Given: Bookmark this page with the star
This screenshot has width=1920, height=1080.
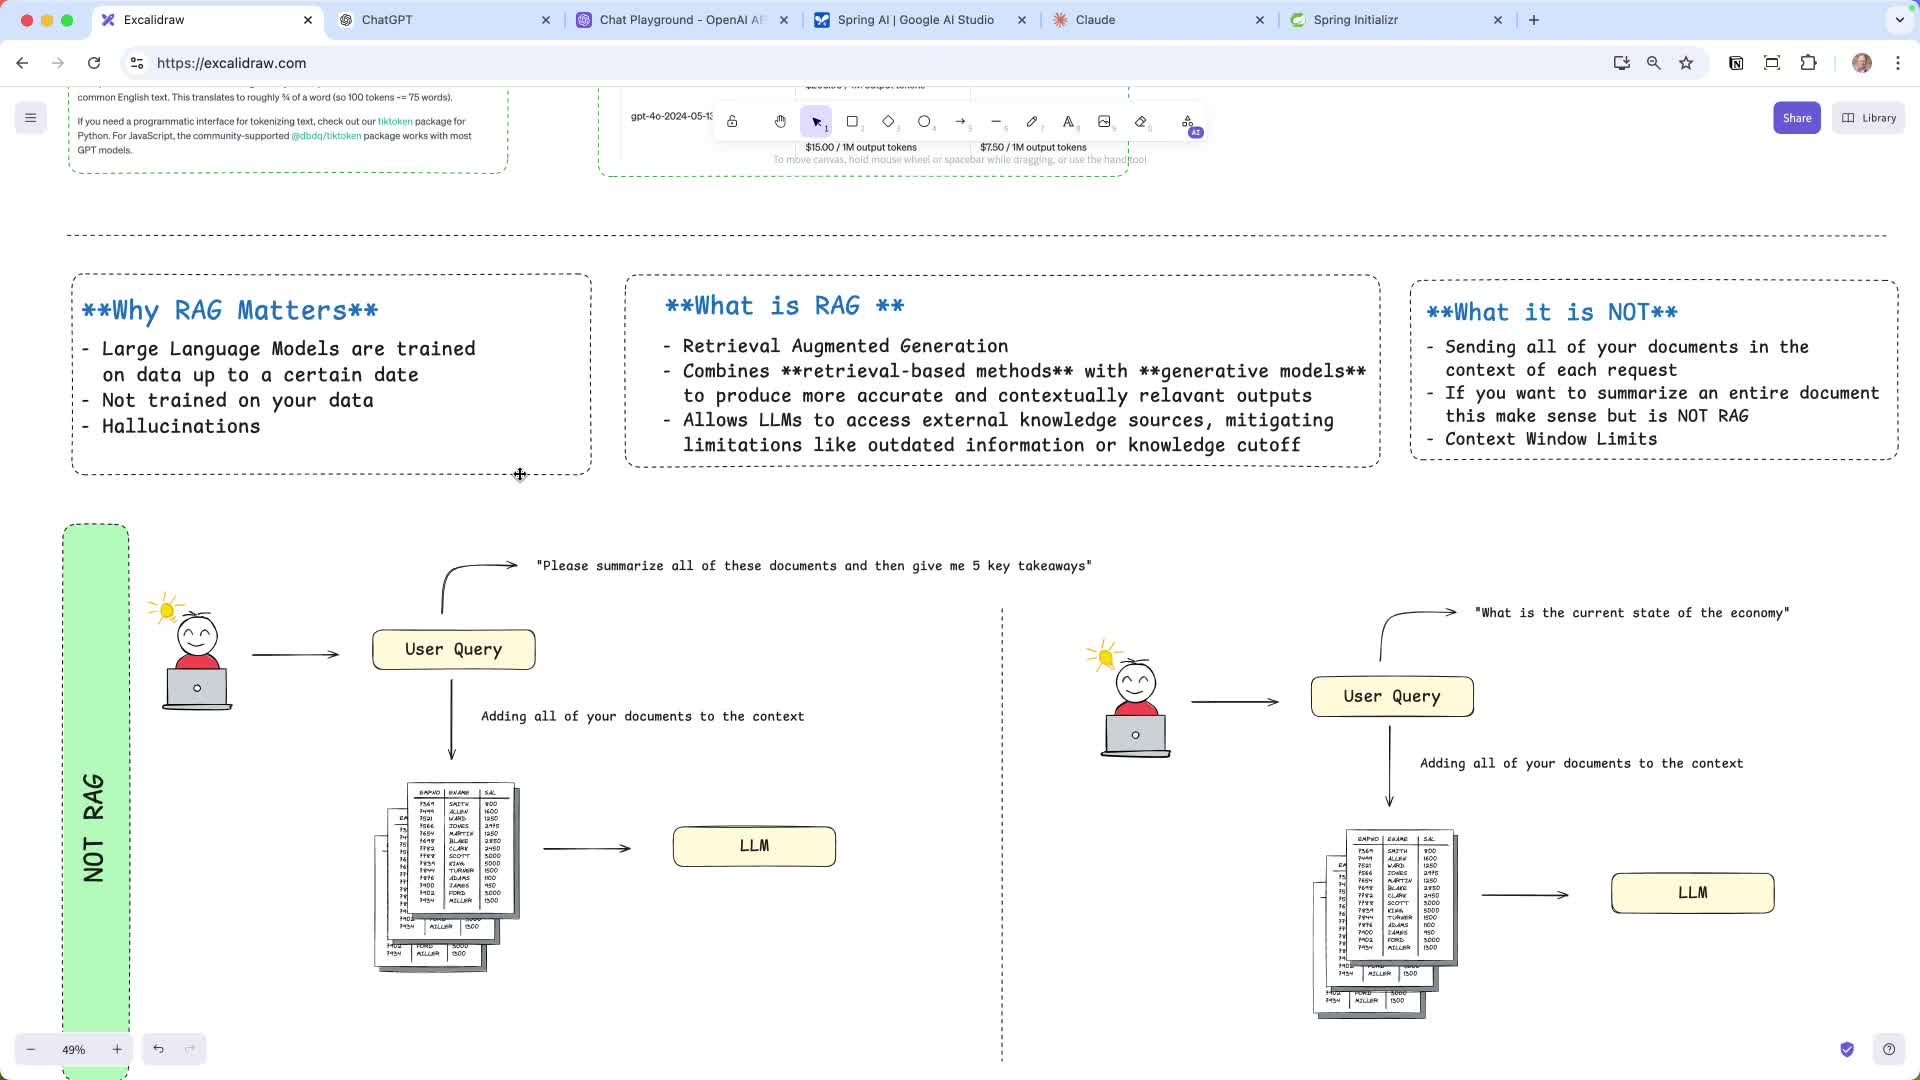Looking at the screenshot, I should pos(1686,63).
